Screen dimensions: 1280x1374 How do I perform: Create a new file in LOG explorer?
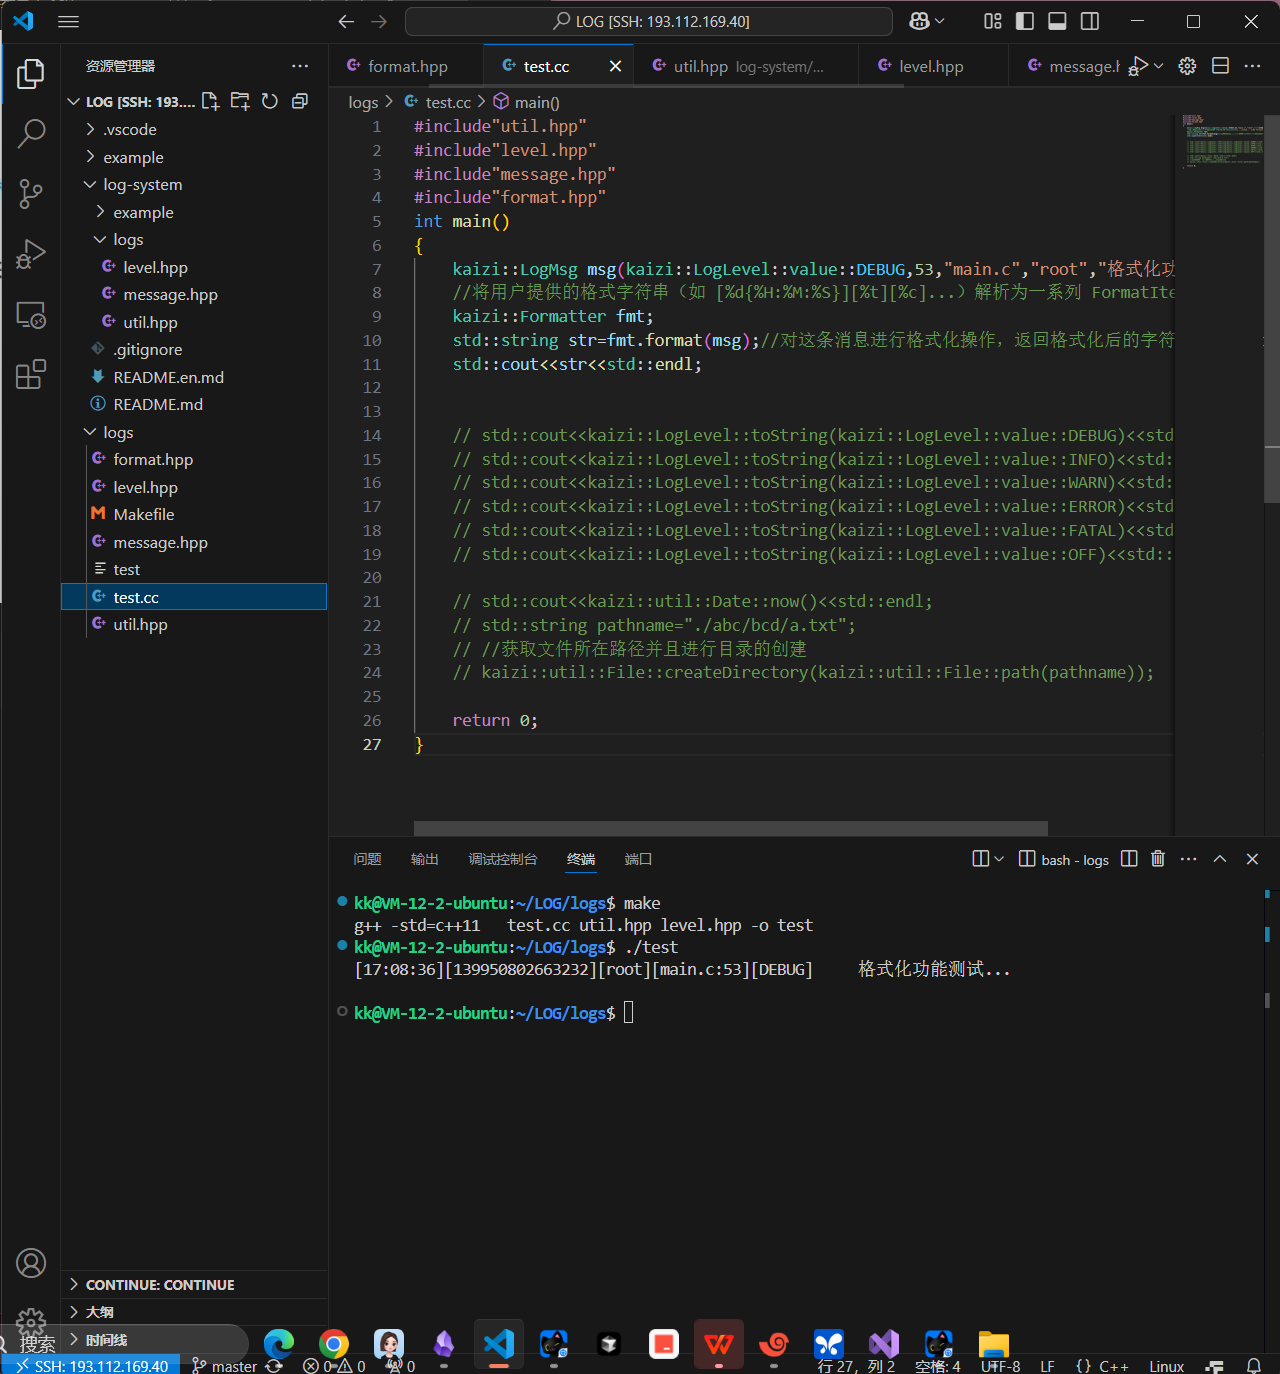tap(210, 101)
